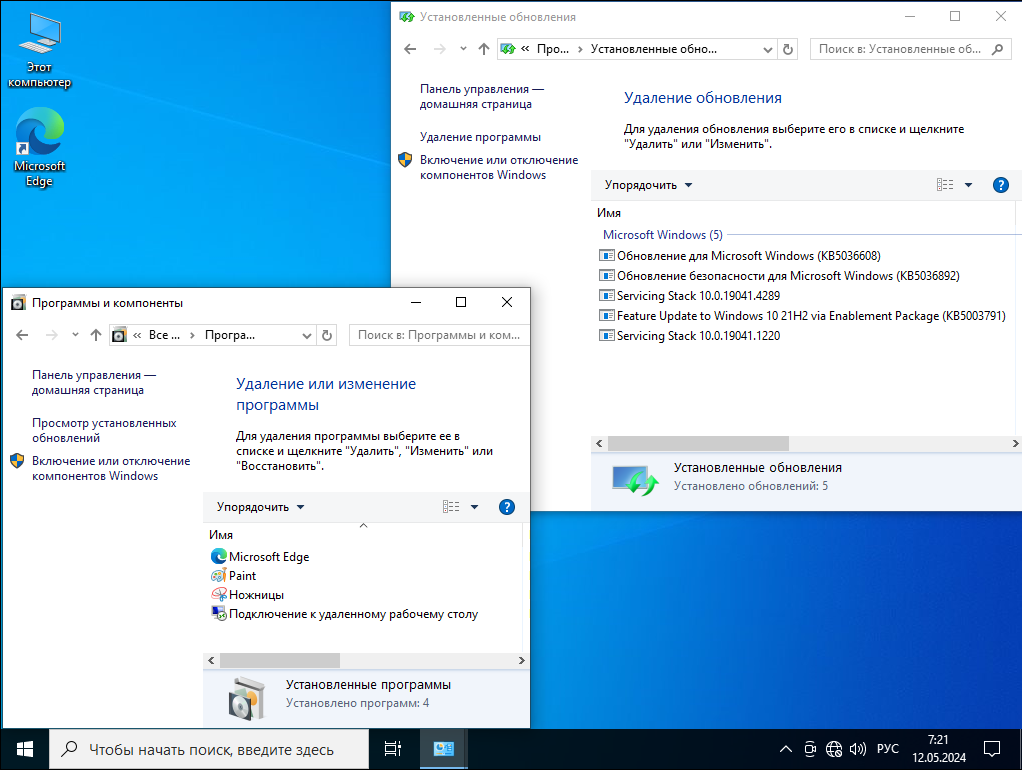Open Упорядочить dropdown in Установленные обновления
Image resolution: width=1022 pixels, height=770 pixels.
[x=648, y=185]
